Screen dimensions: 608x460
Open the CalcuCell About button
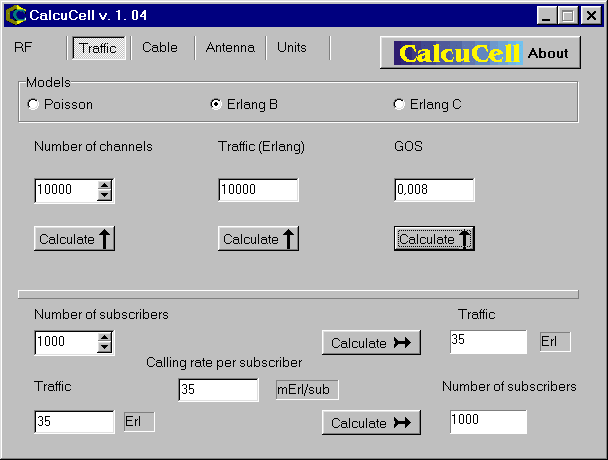[480, 53]
